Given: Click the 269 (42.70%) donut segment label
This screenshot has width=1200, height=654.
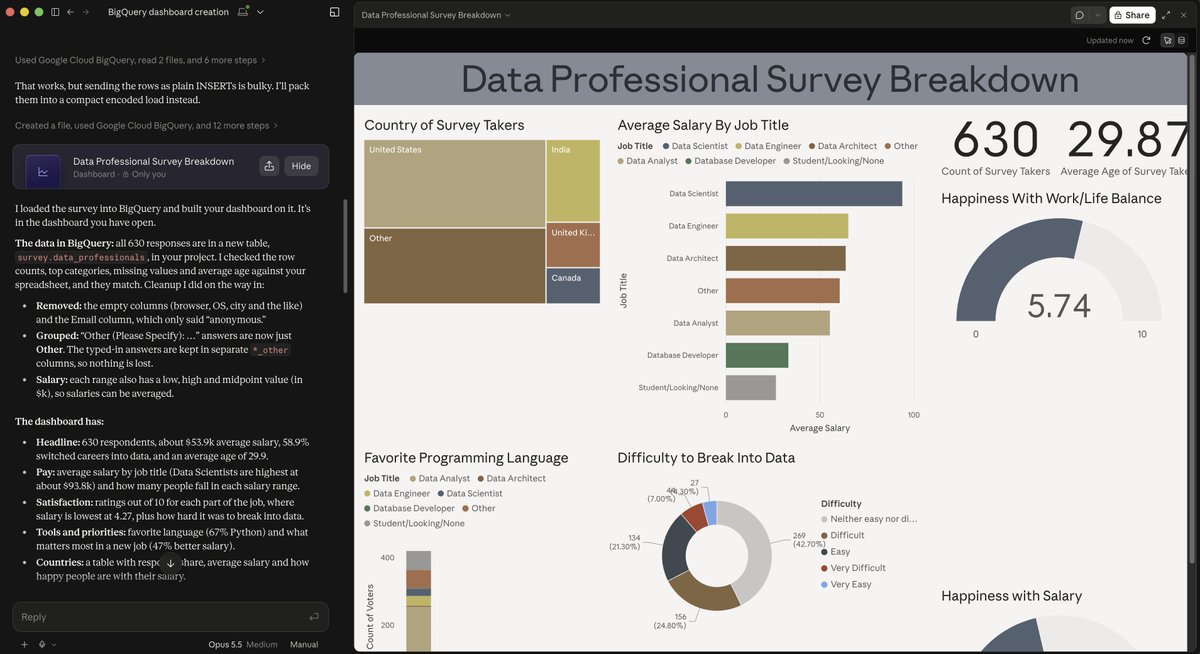Looking at the screenshot, I should (810, 539).
